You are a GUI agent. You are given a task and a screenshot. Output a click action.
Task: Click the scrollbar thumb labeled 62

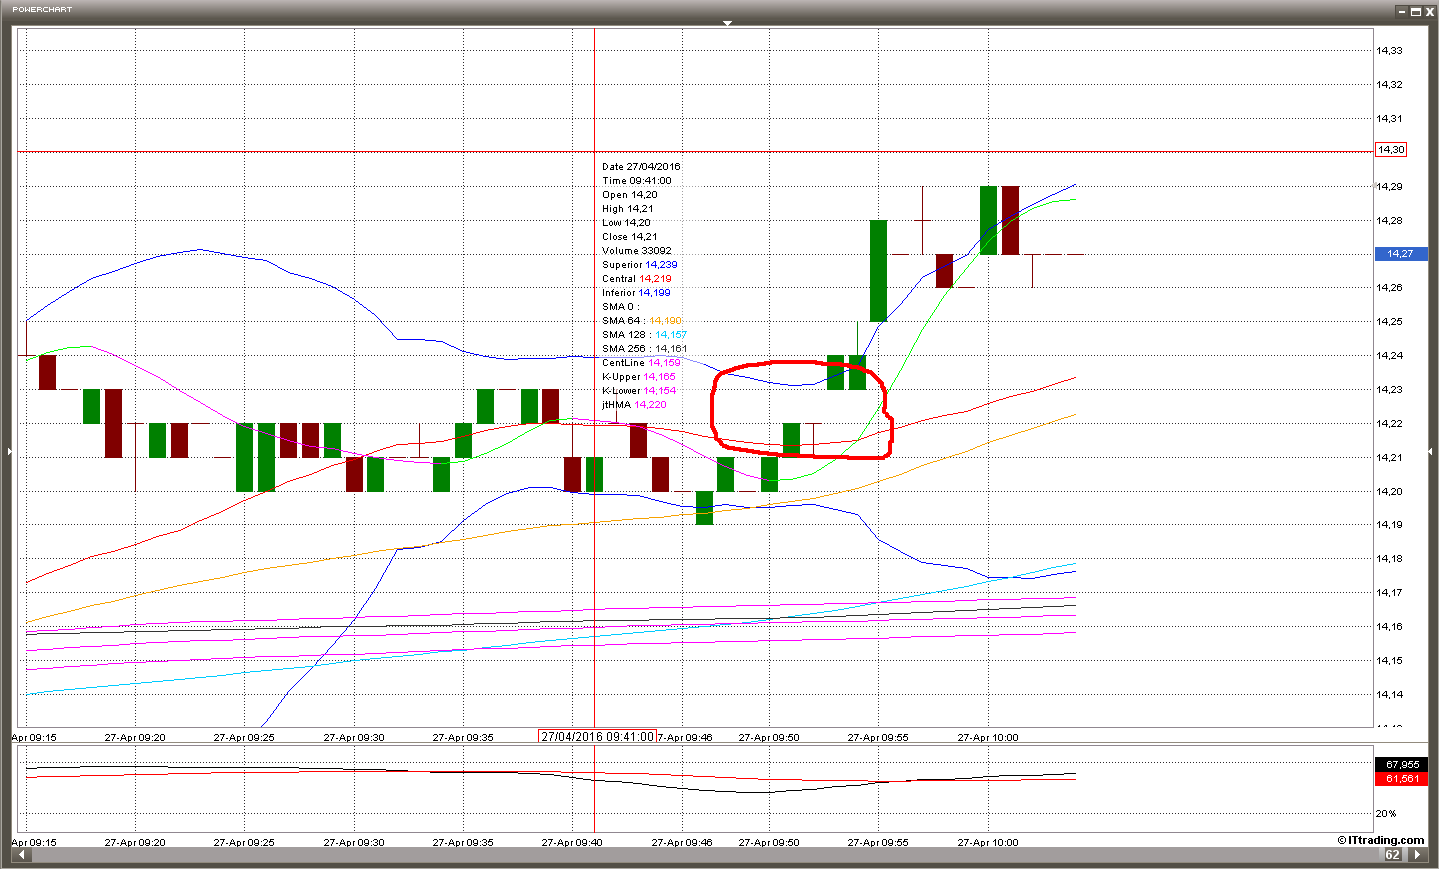coord(1392,855)
